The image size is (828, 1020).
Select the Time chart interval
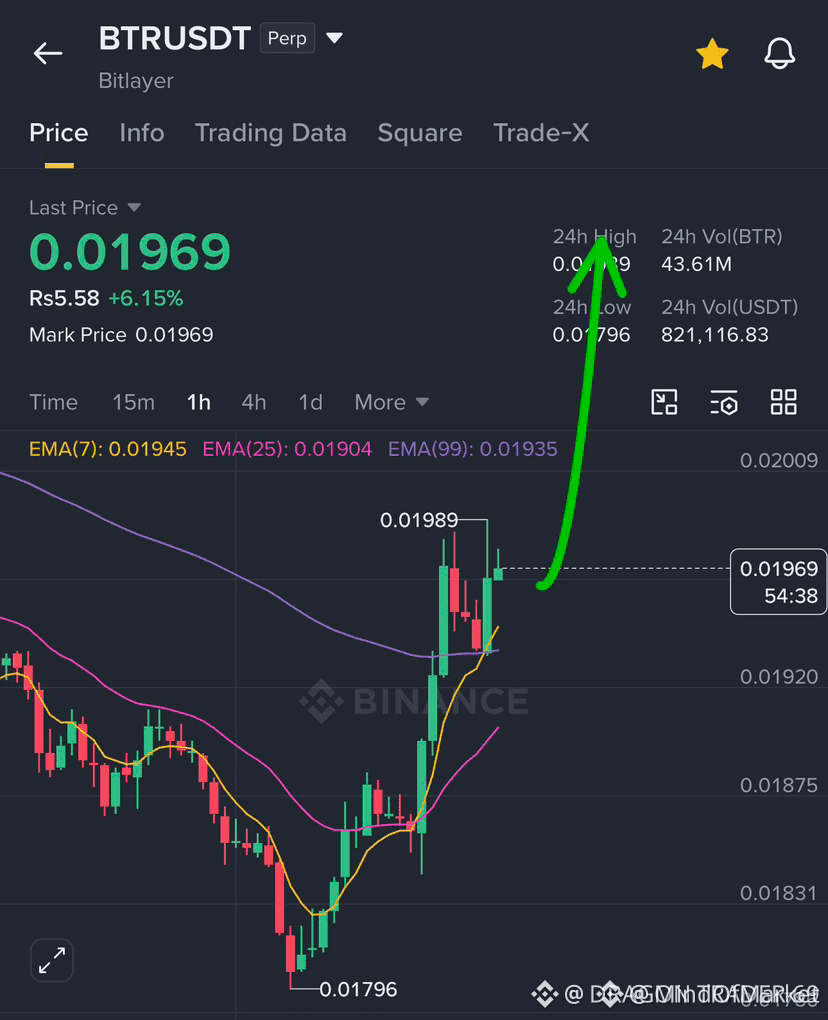coord(53,402)
